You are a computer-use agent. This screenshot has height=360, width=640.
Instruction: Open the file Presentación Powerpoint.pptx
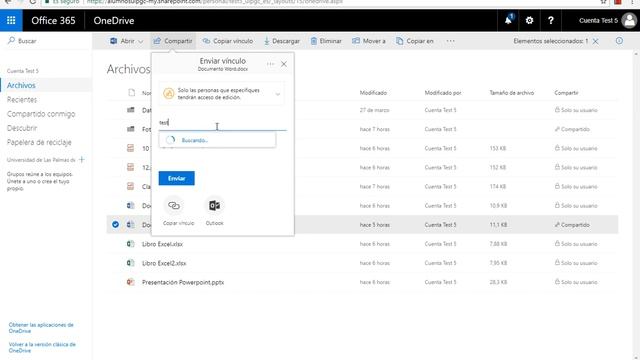[x=183, y=282]
